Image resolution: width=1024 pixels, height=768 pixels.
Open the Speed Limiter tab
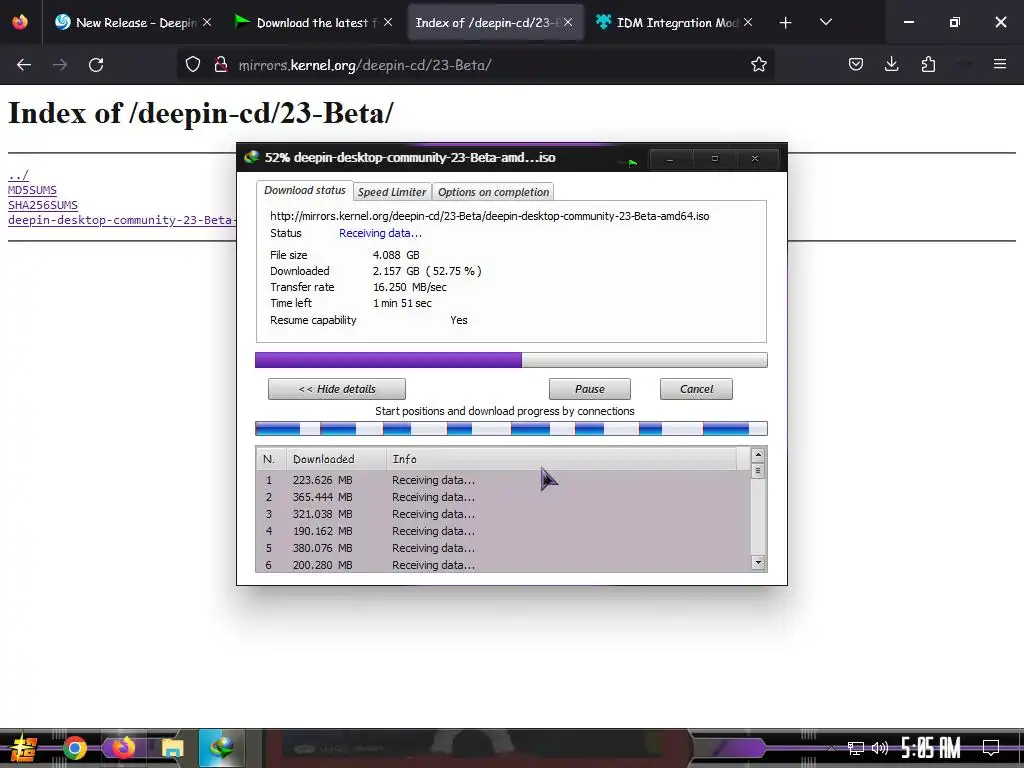tap(392, 192)
